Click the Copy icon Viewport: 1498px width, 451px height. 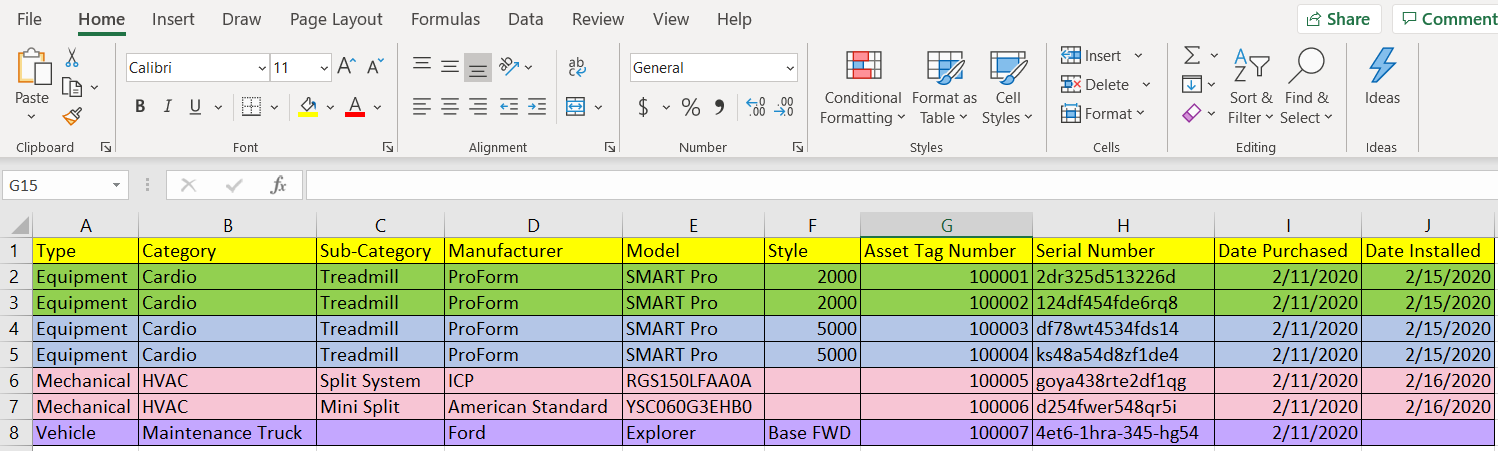point(72,88)
